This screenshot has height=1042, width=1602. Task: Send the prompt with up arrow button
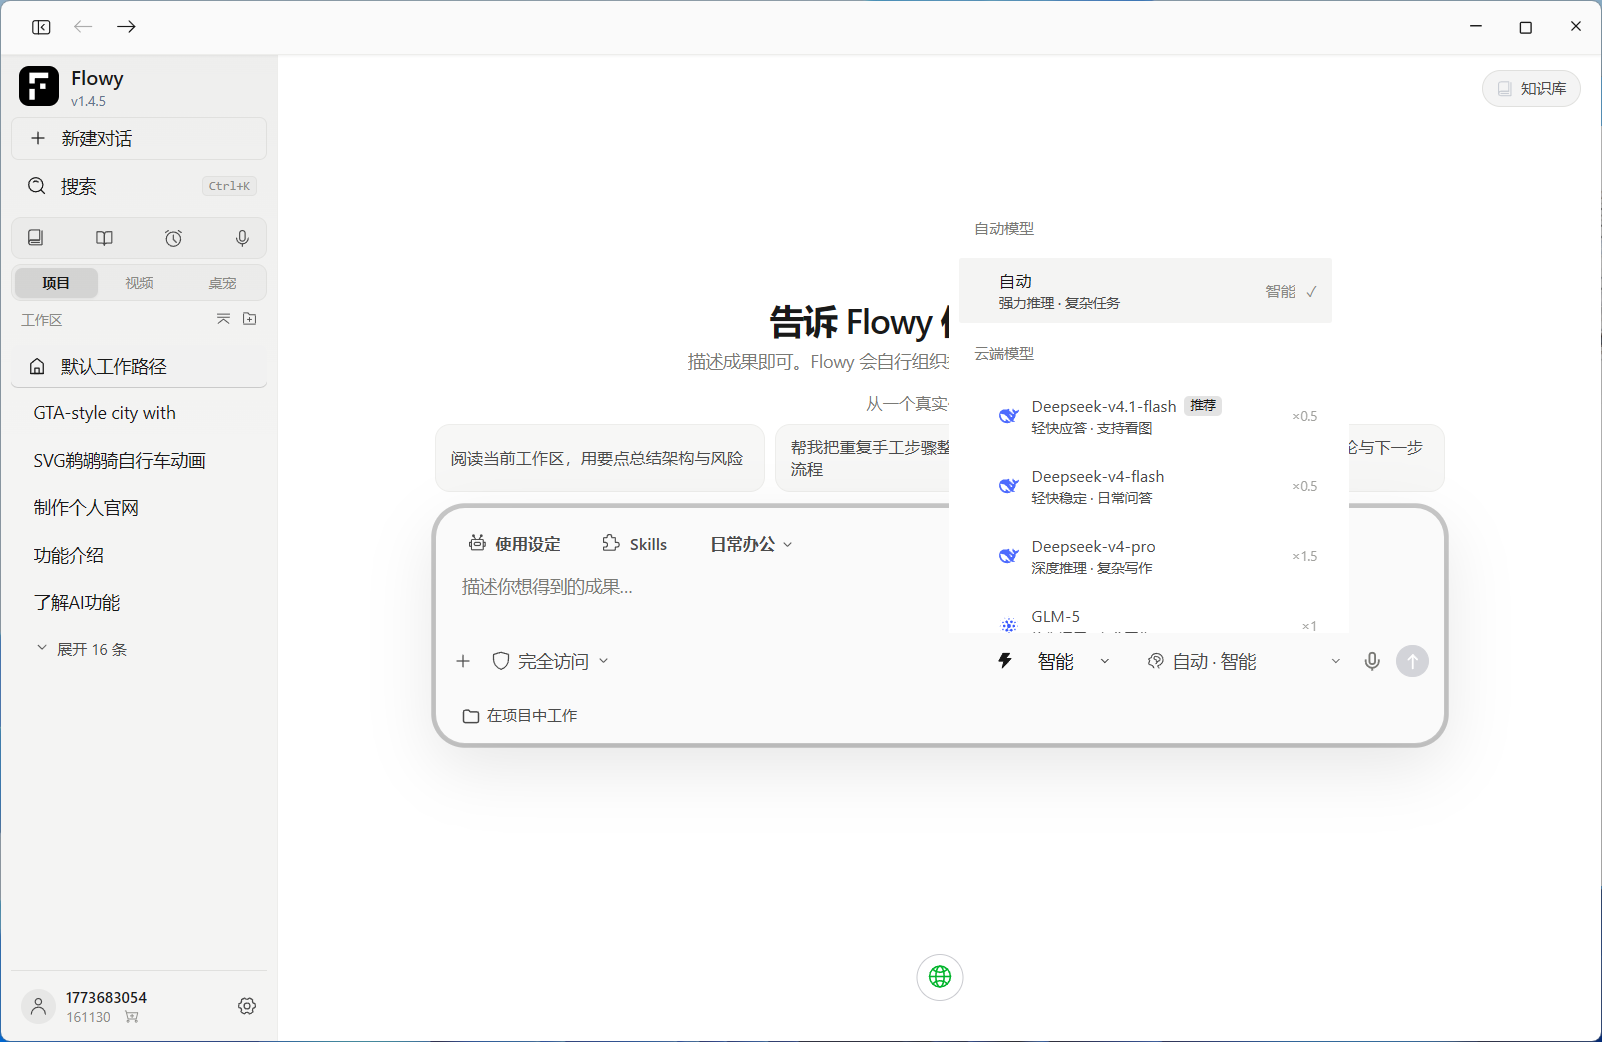tap(1412, 661)
